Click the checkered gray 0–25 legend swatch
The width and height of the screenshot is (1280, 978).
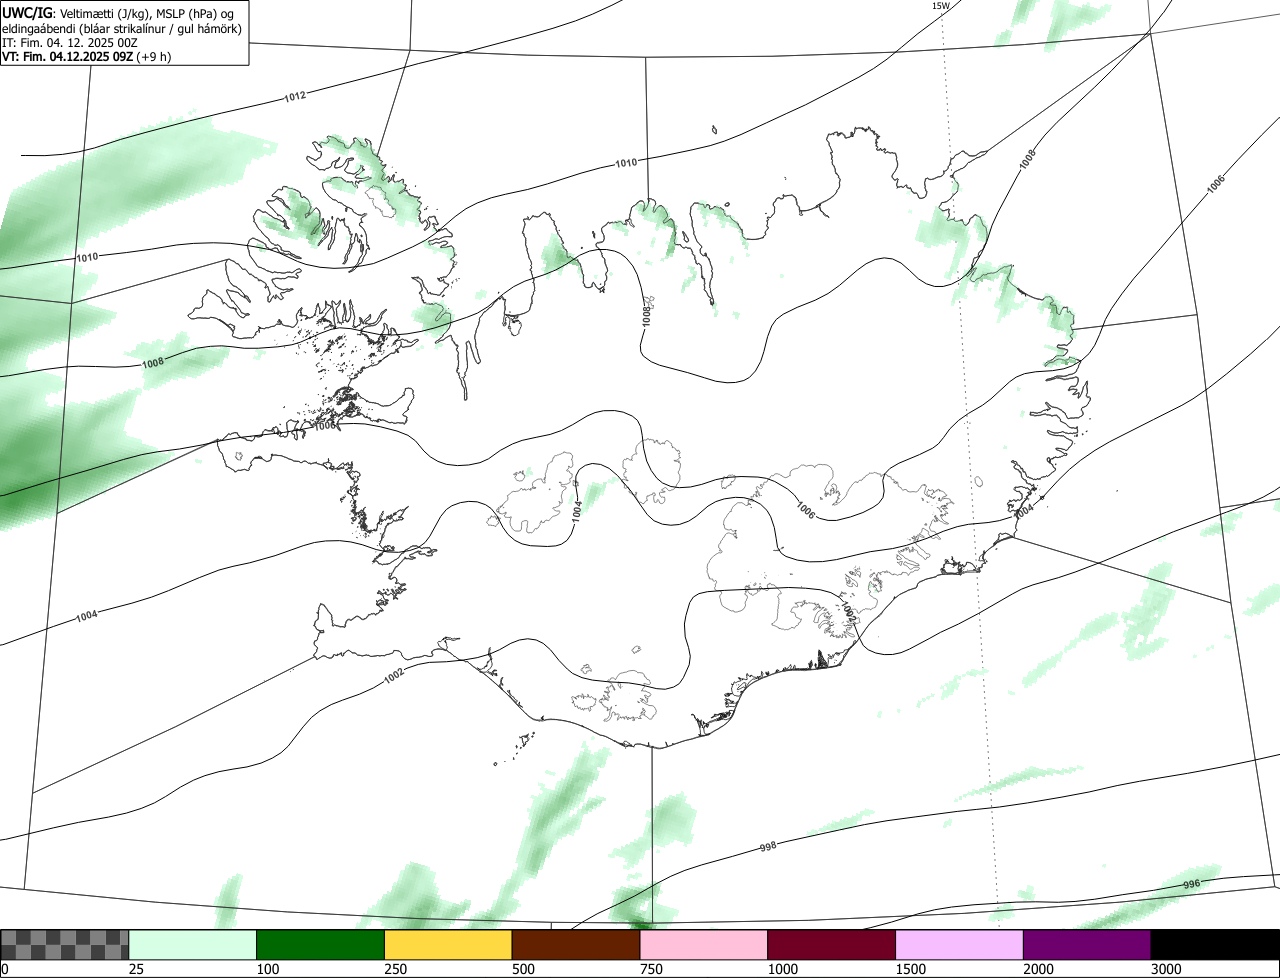point(65,945)
